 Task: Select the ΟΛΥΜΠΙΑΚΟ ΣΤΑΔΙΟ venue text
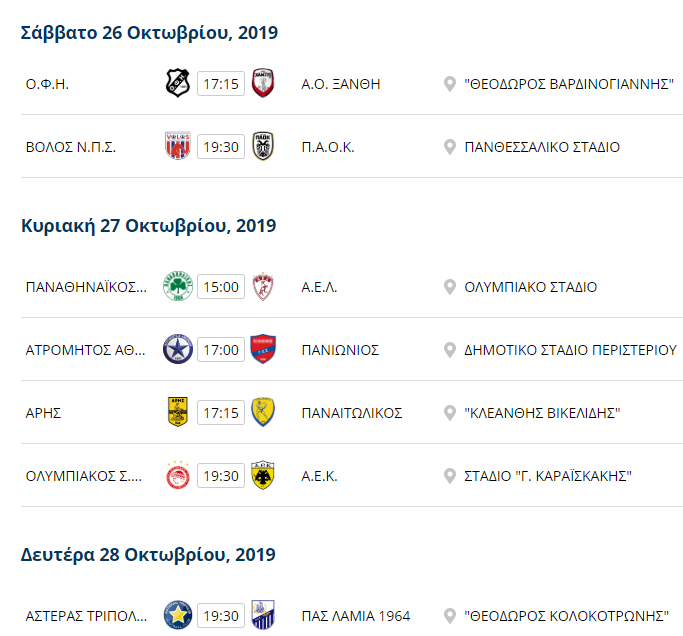pos(531,287)
